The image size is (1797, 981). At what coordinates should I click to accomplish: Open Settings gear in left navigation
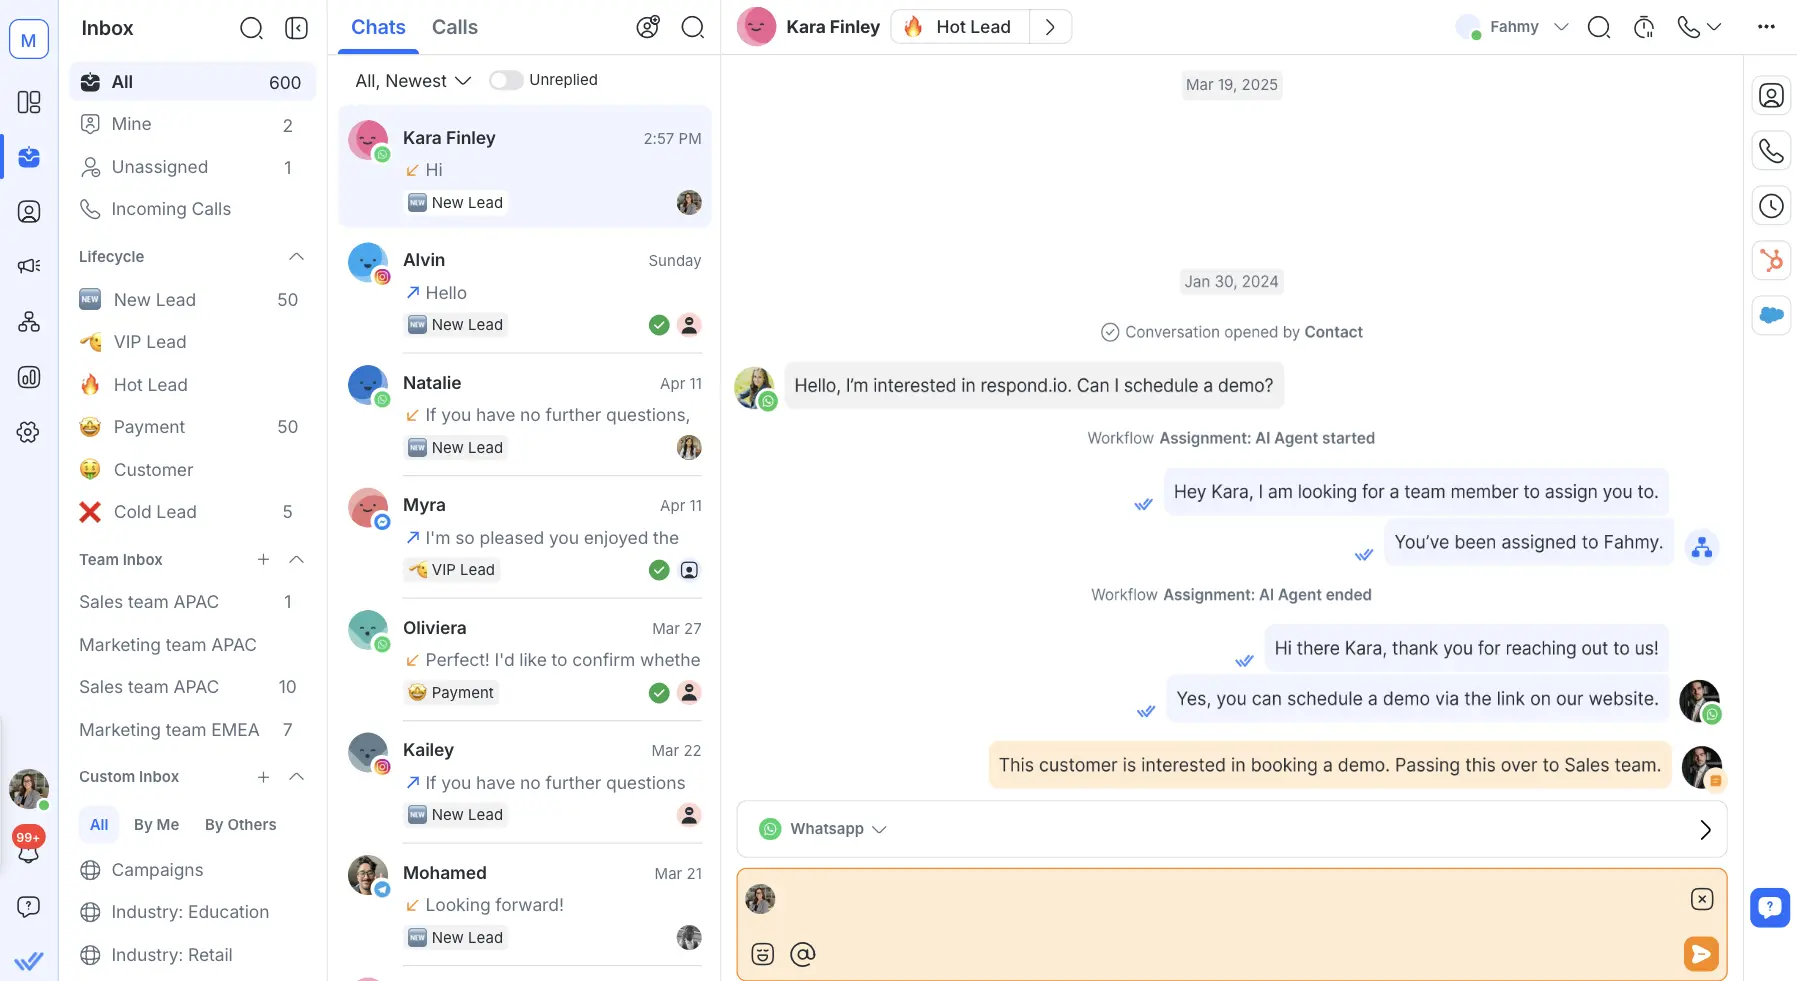29,432
